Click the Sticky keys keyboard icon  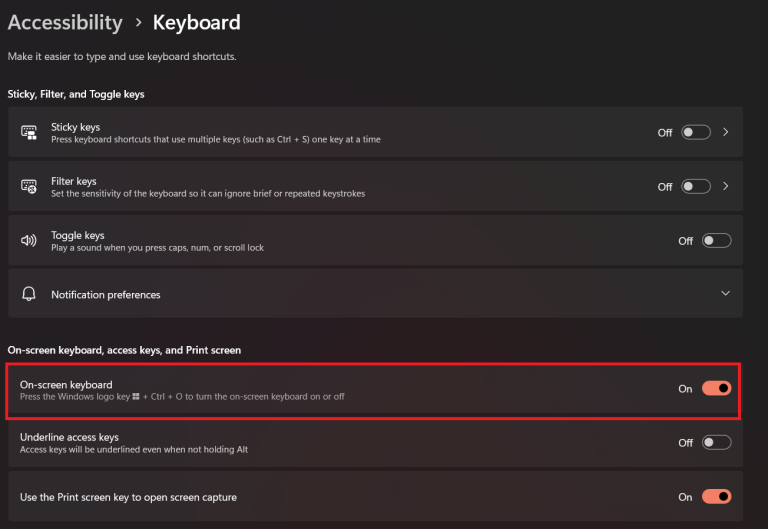tap(29, 132)
